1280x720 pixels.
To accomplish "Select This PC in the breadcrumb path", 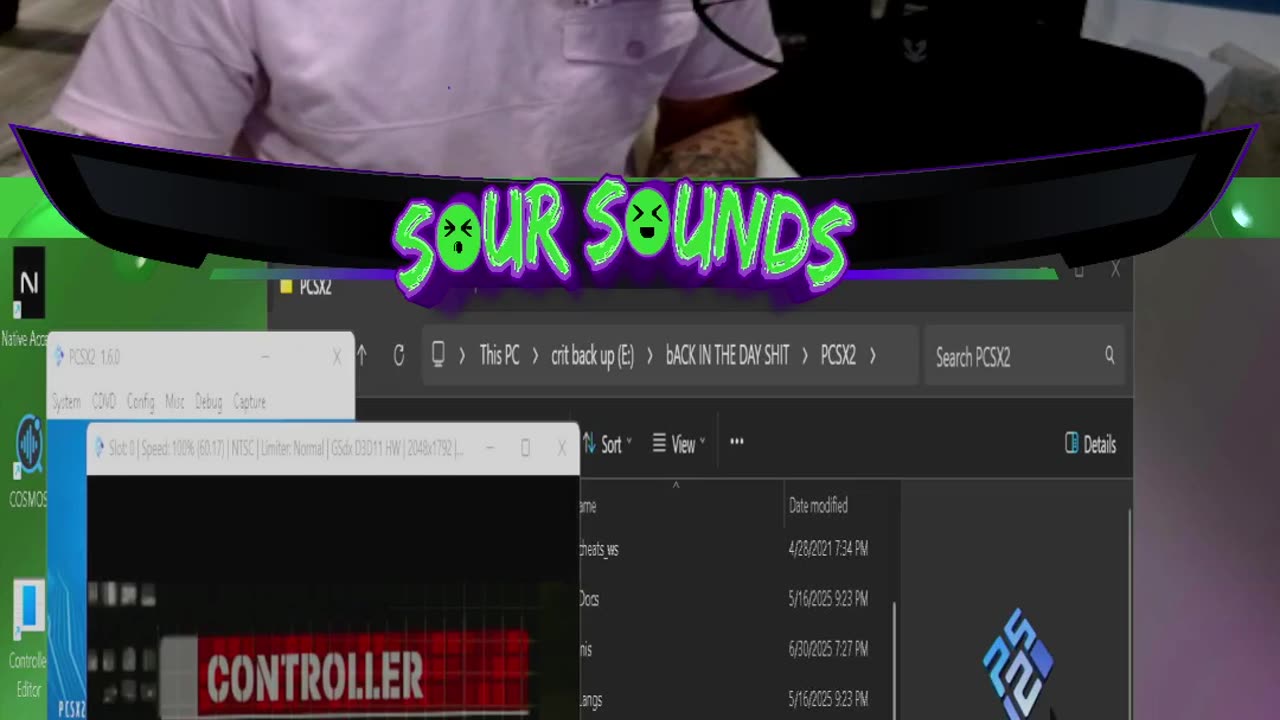I will tap(499, 355).
